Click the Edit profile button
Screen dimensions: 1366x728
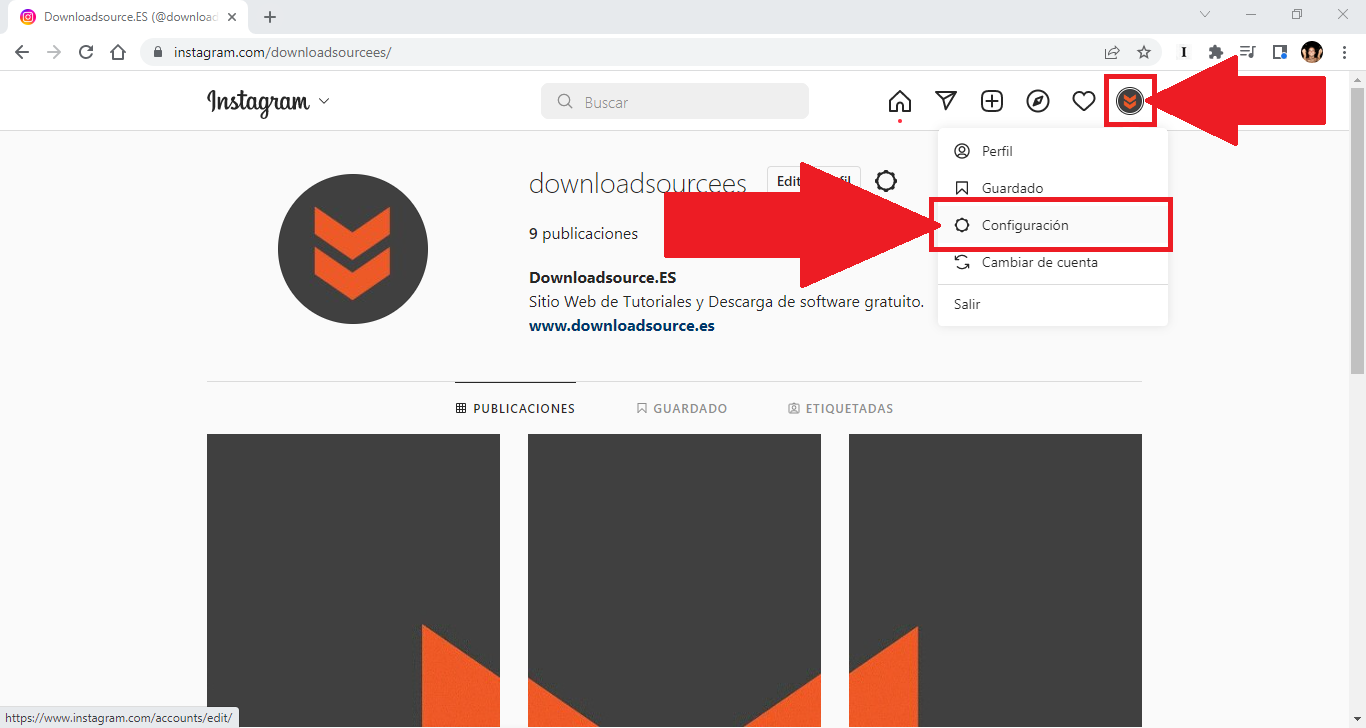pos(813,181)
